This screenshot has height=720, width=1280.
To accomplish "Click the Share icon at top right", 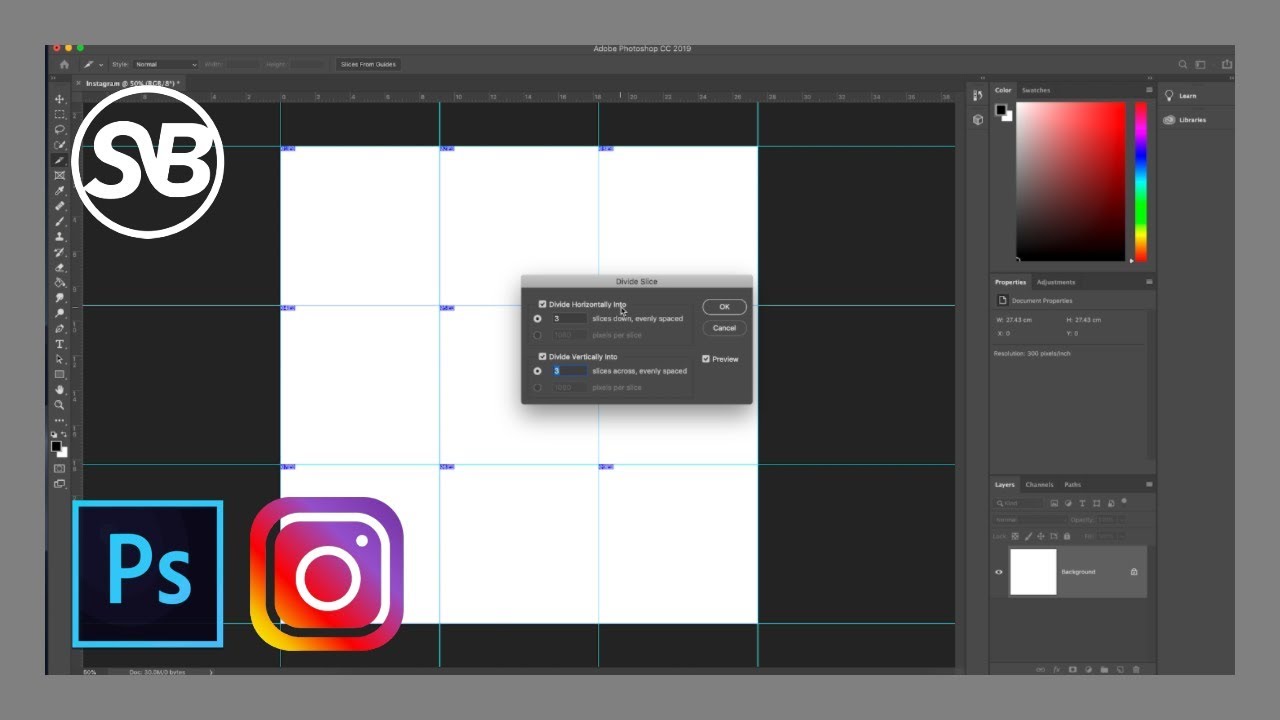I will coord(1226,64).
